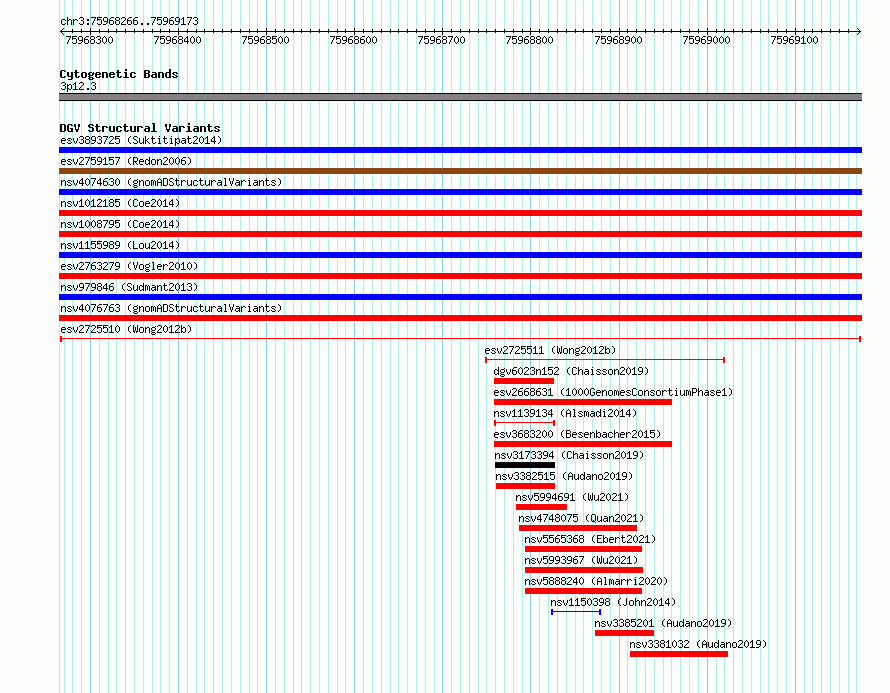890x693 pixels.
Task: Open the nsv1155989 (Lou2014) variant label
Action: pos(120,245)
